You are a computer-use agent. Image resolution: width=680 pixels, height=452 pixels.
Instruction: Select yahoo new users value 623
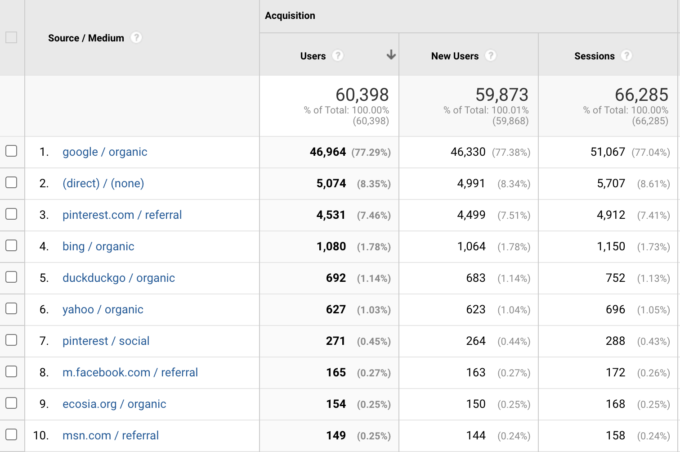(476, 309)
